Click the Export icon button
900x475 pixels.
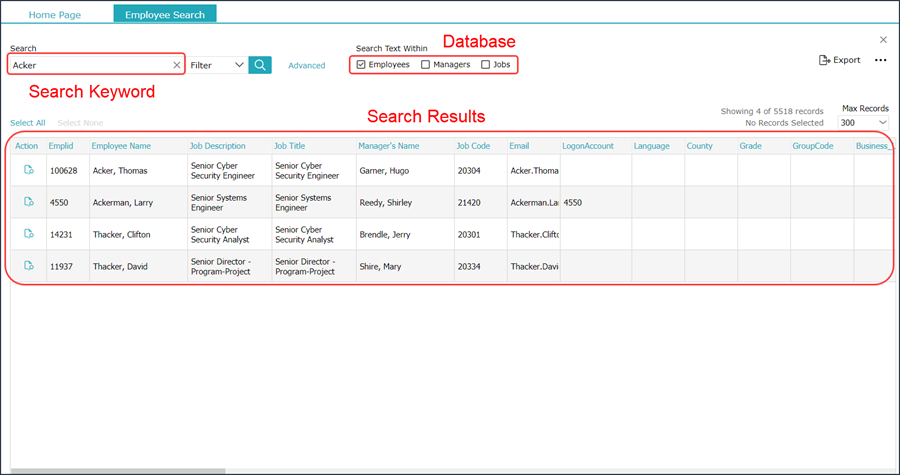(839, 60)
